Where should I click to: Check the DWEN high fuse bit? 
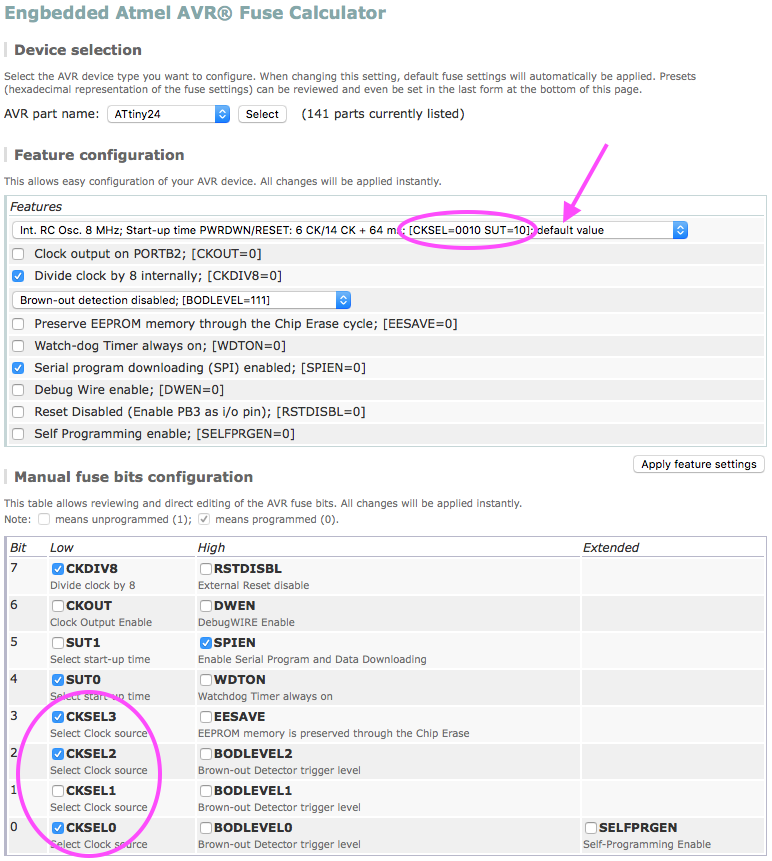tap(206, 606)
